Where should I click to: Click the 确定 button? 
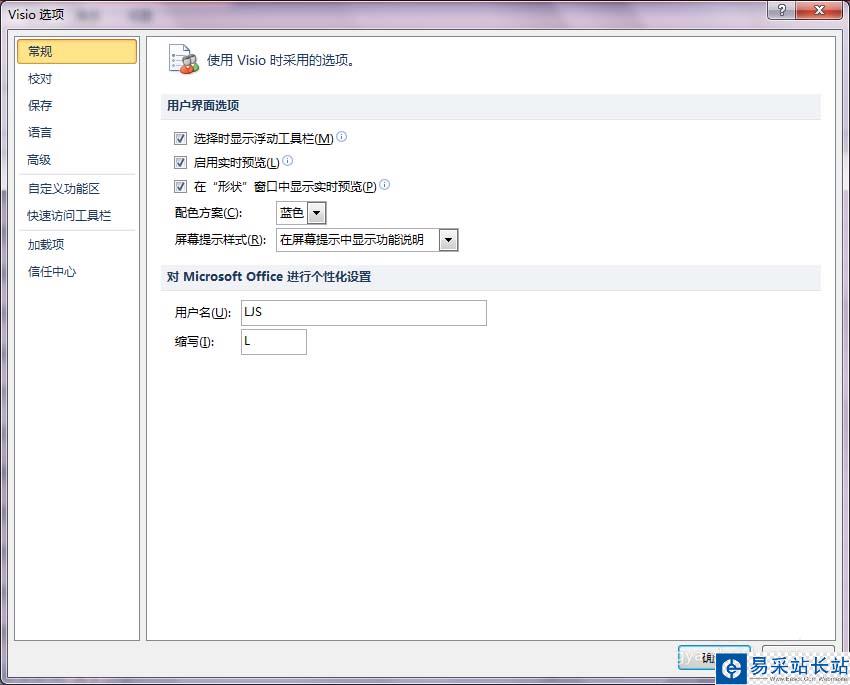click(x=714, y=657)
